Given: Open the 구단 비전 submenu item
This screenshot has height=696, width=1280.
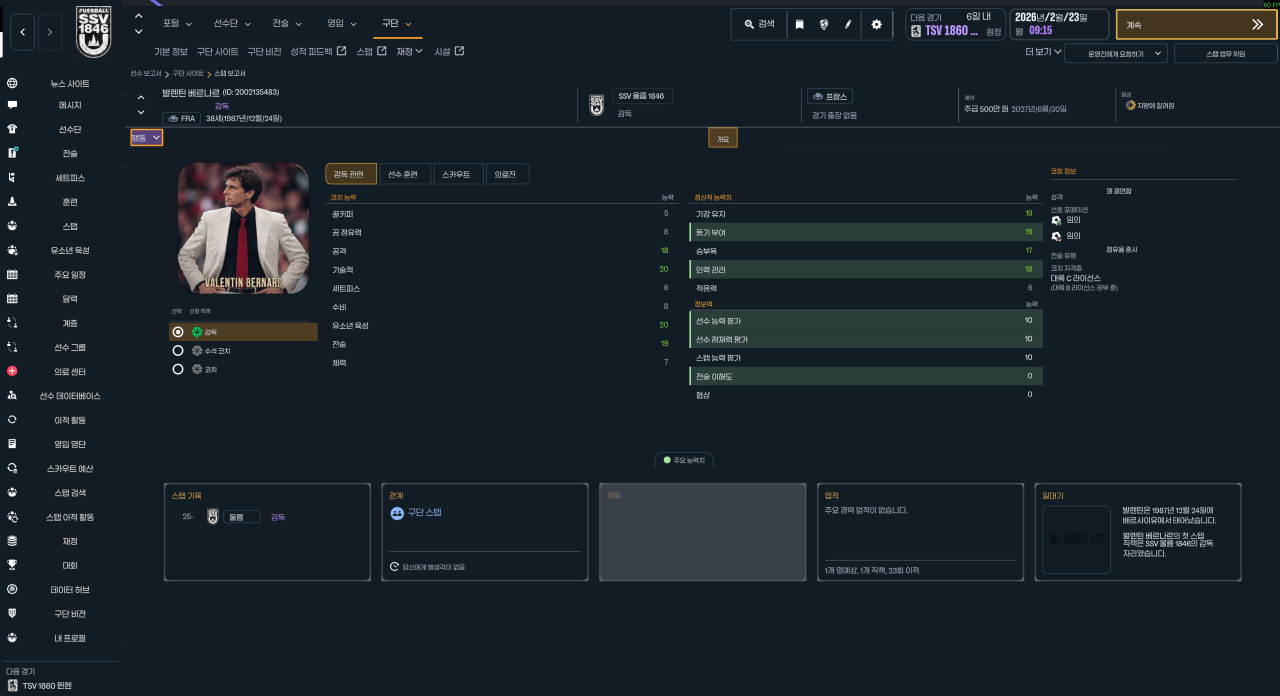Looking at the screenshot, I should click(264, 51).
